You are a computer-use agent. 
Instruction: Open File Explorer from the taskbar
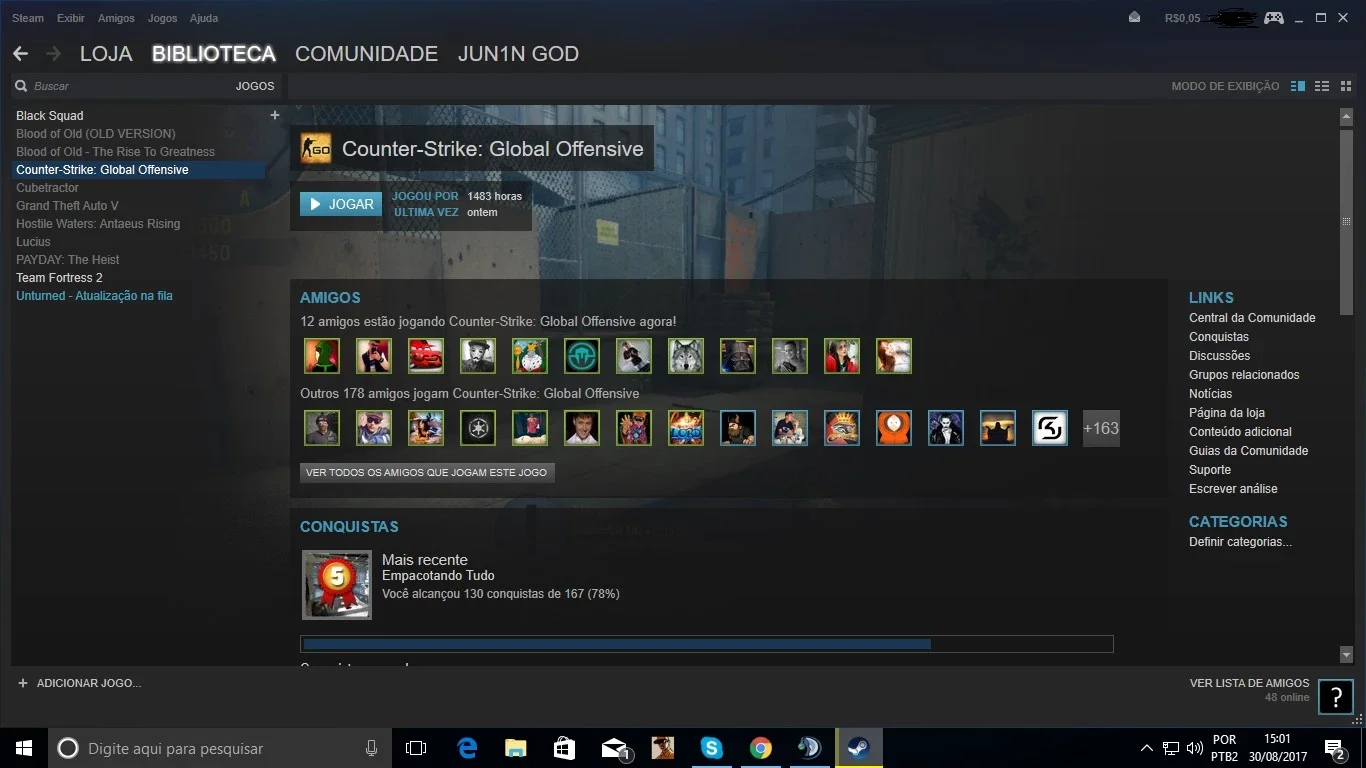[516, 748]
